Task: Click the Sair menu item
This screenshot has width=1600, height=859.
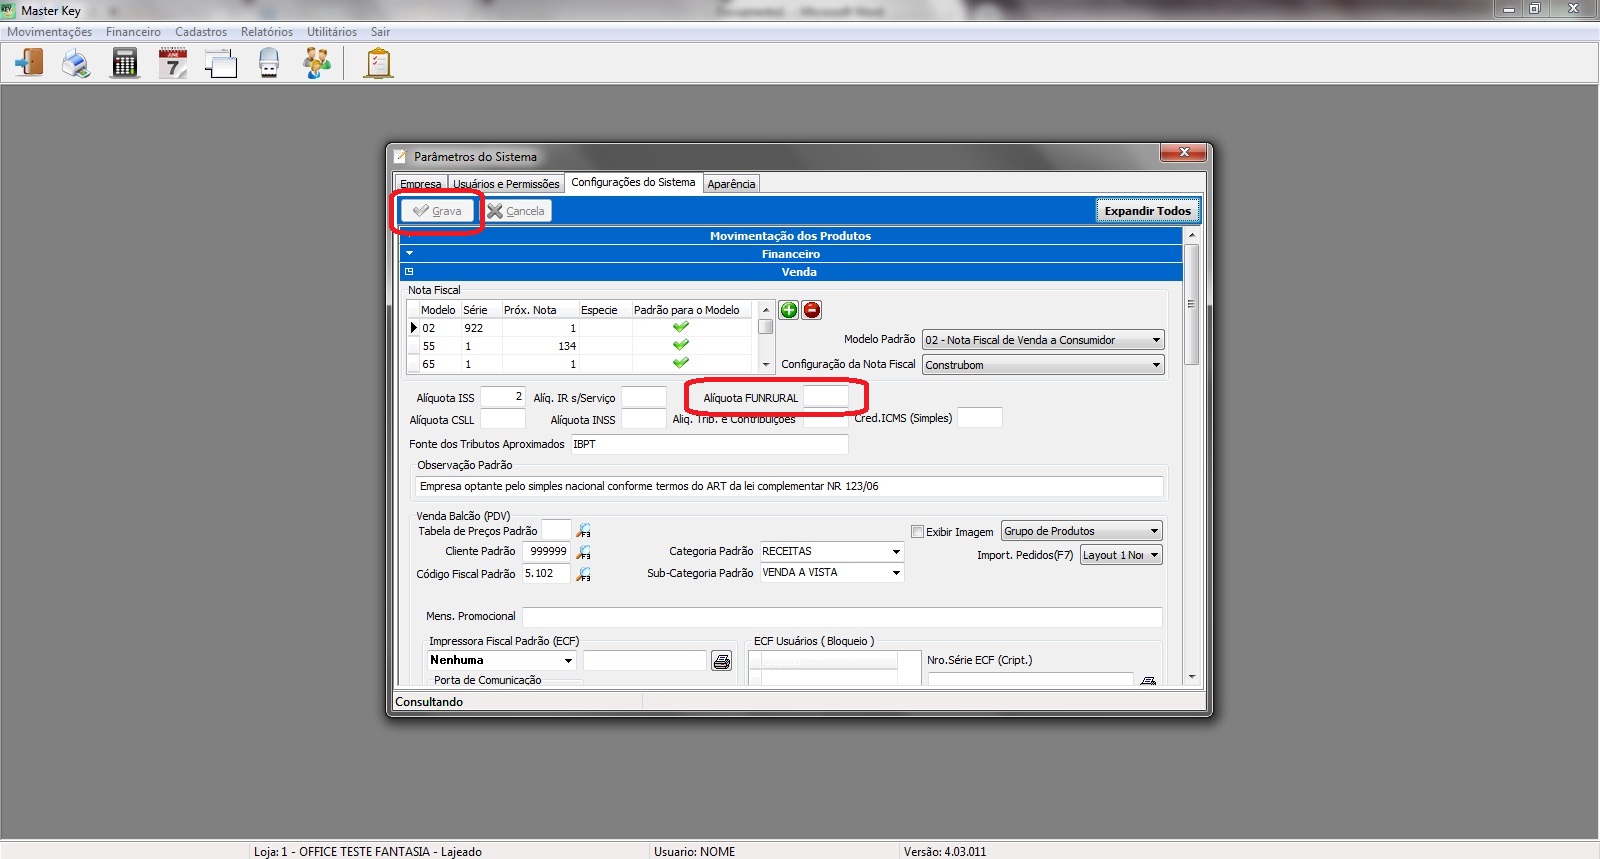Action: coord(380,32)
